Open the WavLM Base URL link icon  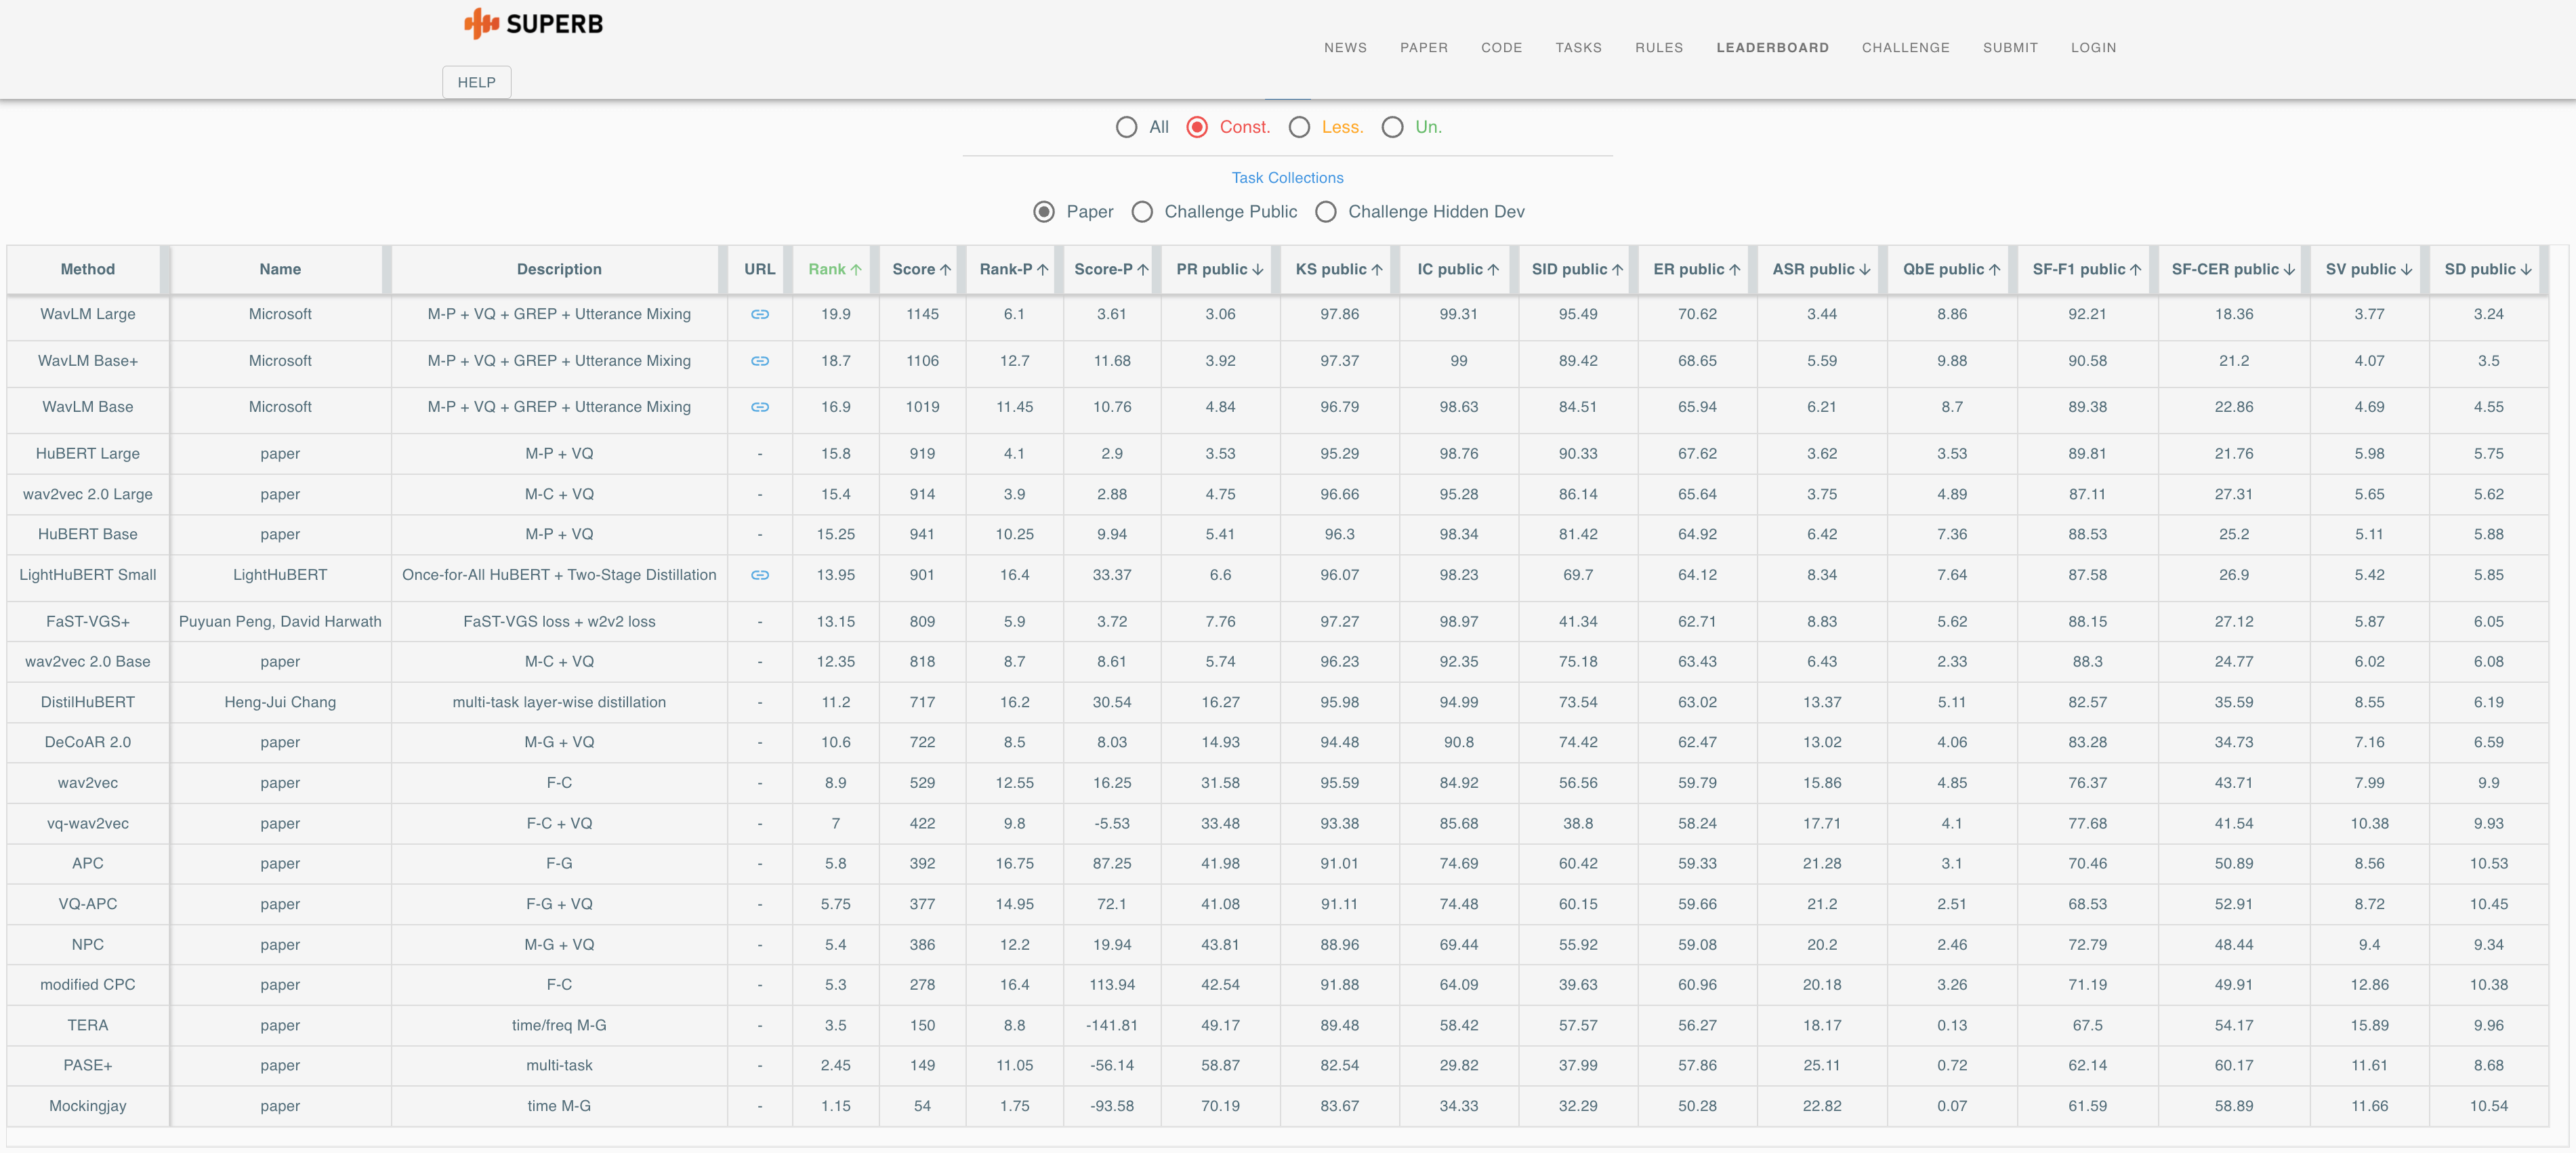click(759, 407)
